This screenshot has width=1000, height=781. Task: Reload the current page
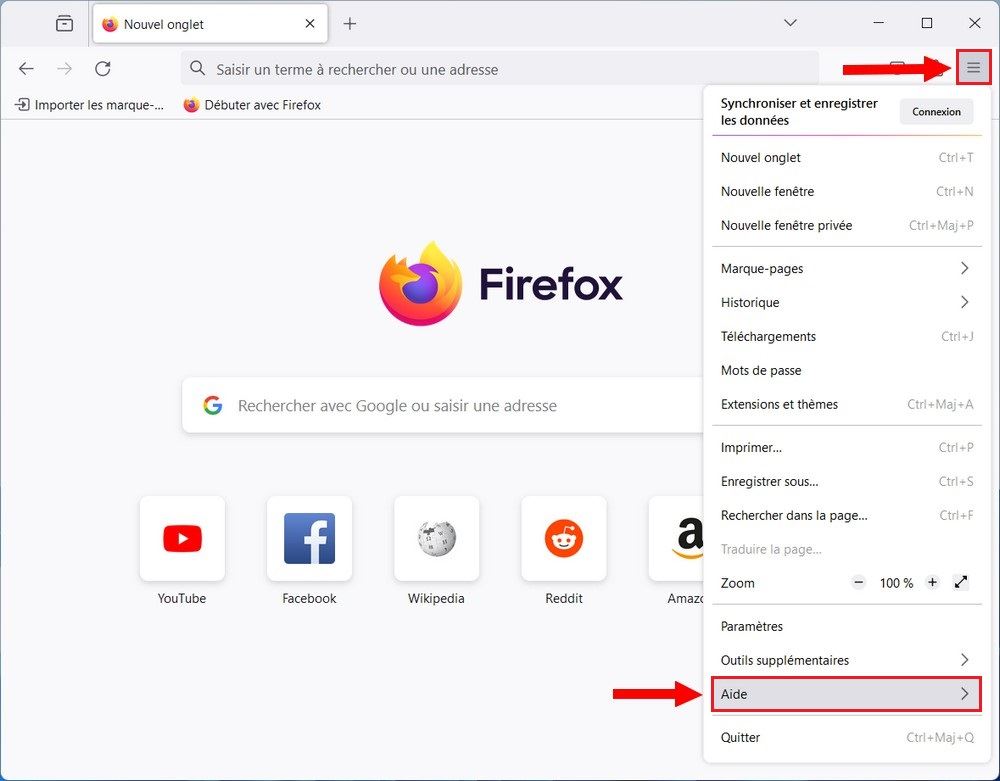(x=103, y=69)
